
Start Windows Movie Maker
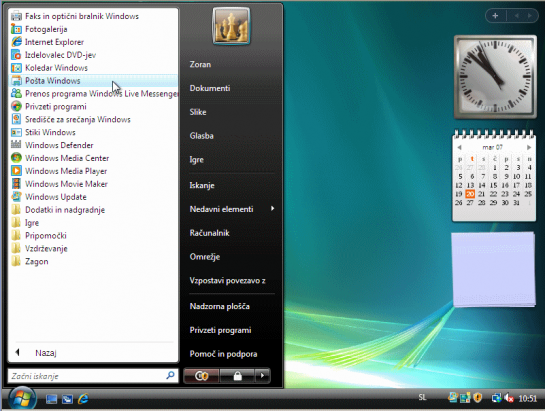click(66, 184)
